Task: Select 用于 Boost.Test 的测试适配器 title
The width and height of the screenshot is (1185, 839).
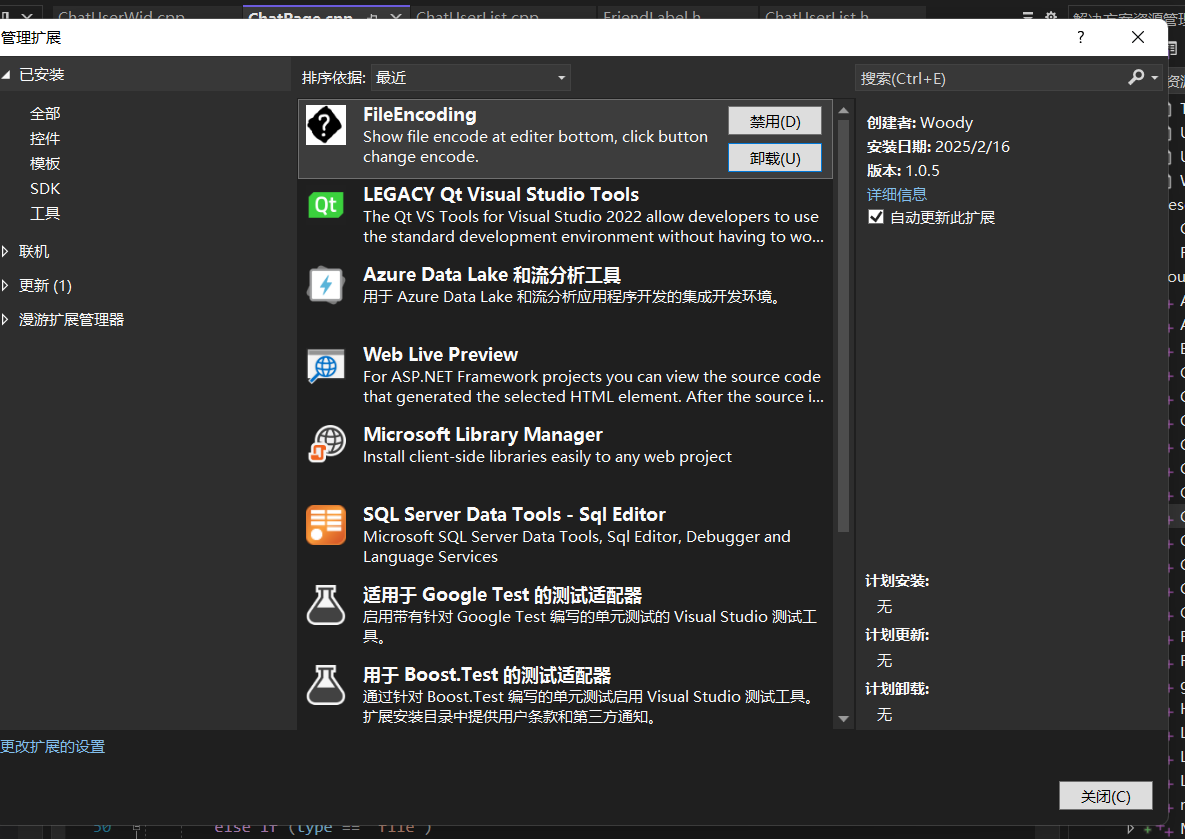Action: point(487,675)
